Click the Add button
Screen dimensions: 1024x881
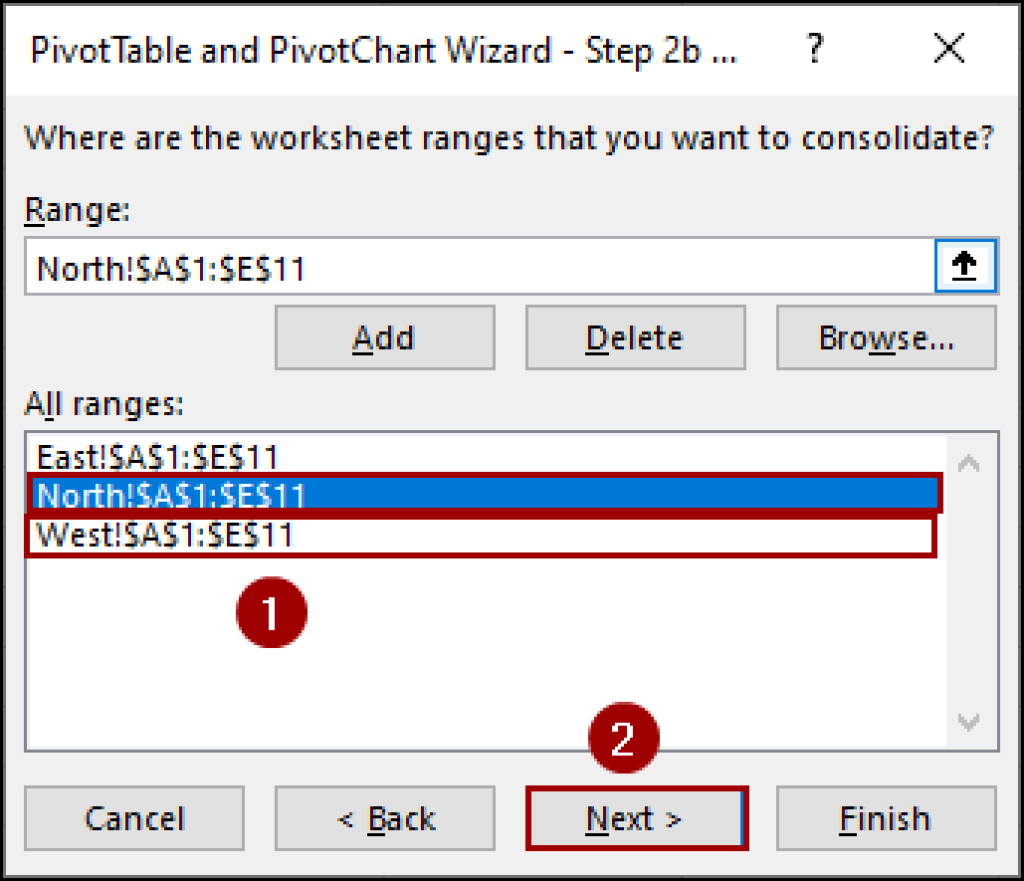tap(384, 337)
